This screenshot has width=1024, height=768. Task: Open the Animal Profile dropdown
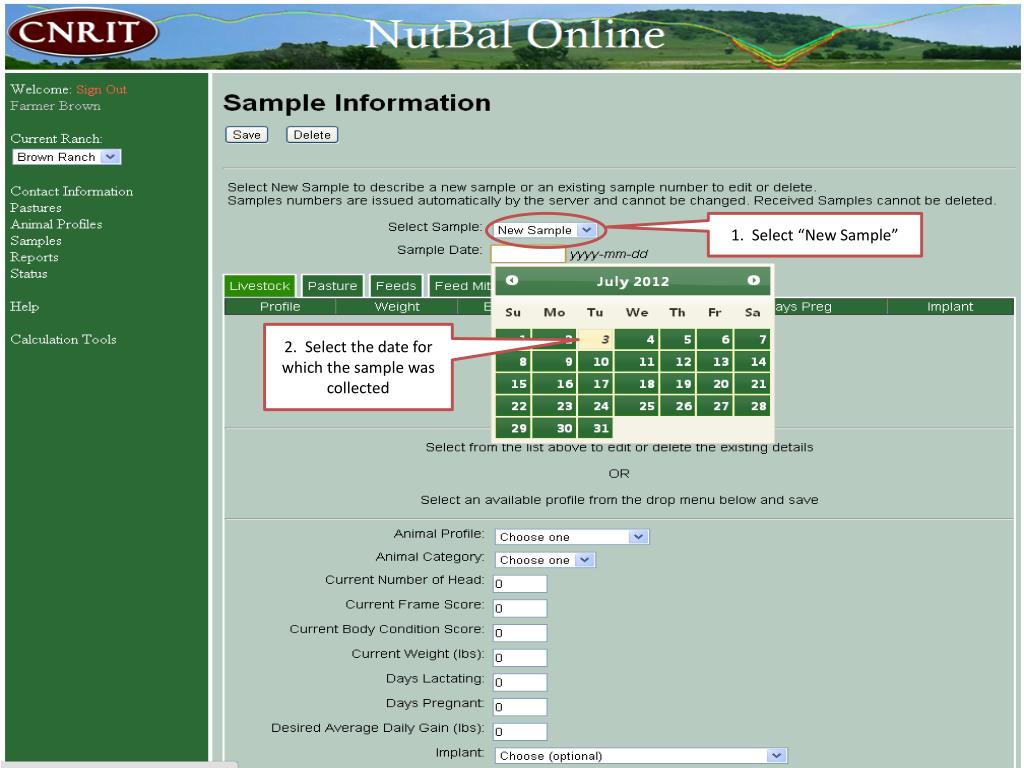point(571,537)
